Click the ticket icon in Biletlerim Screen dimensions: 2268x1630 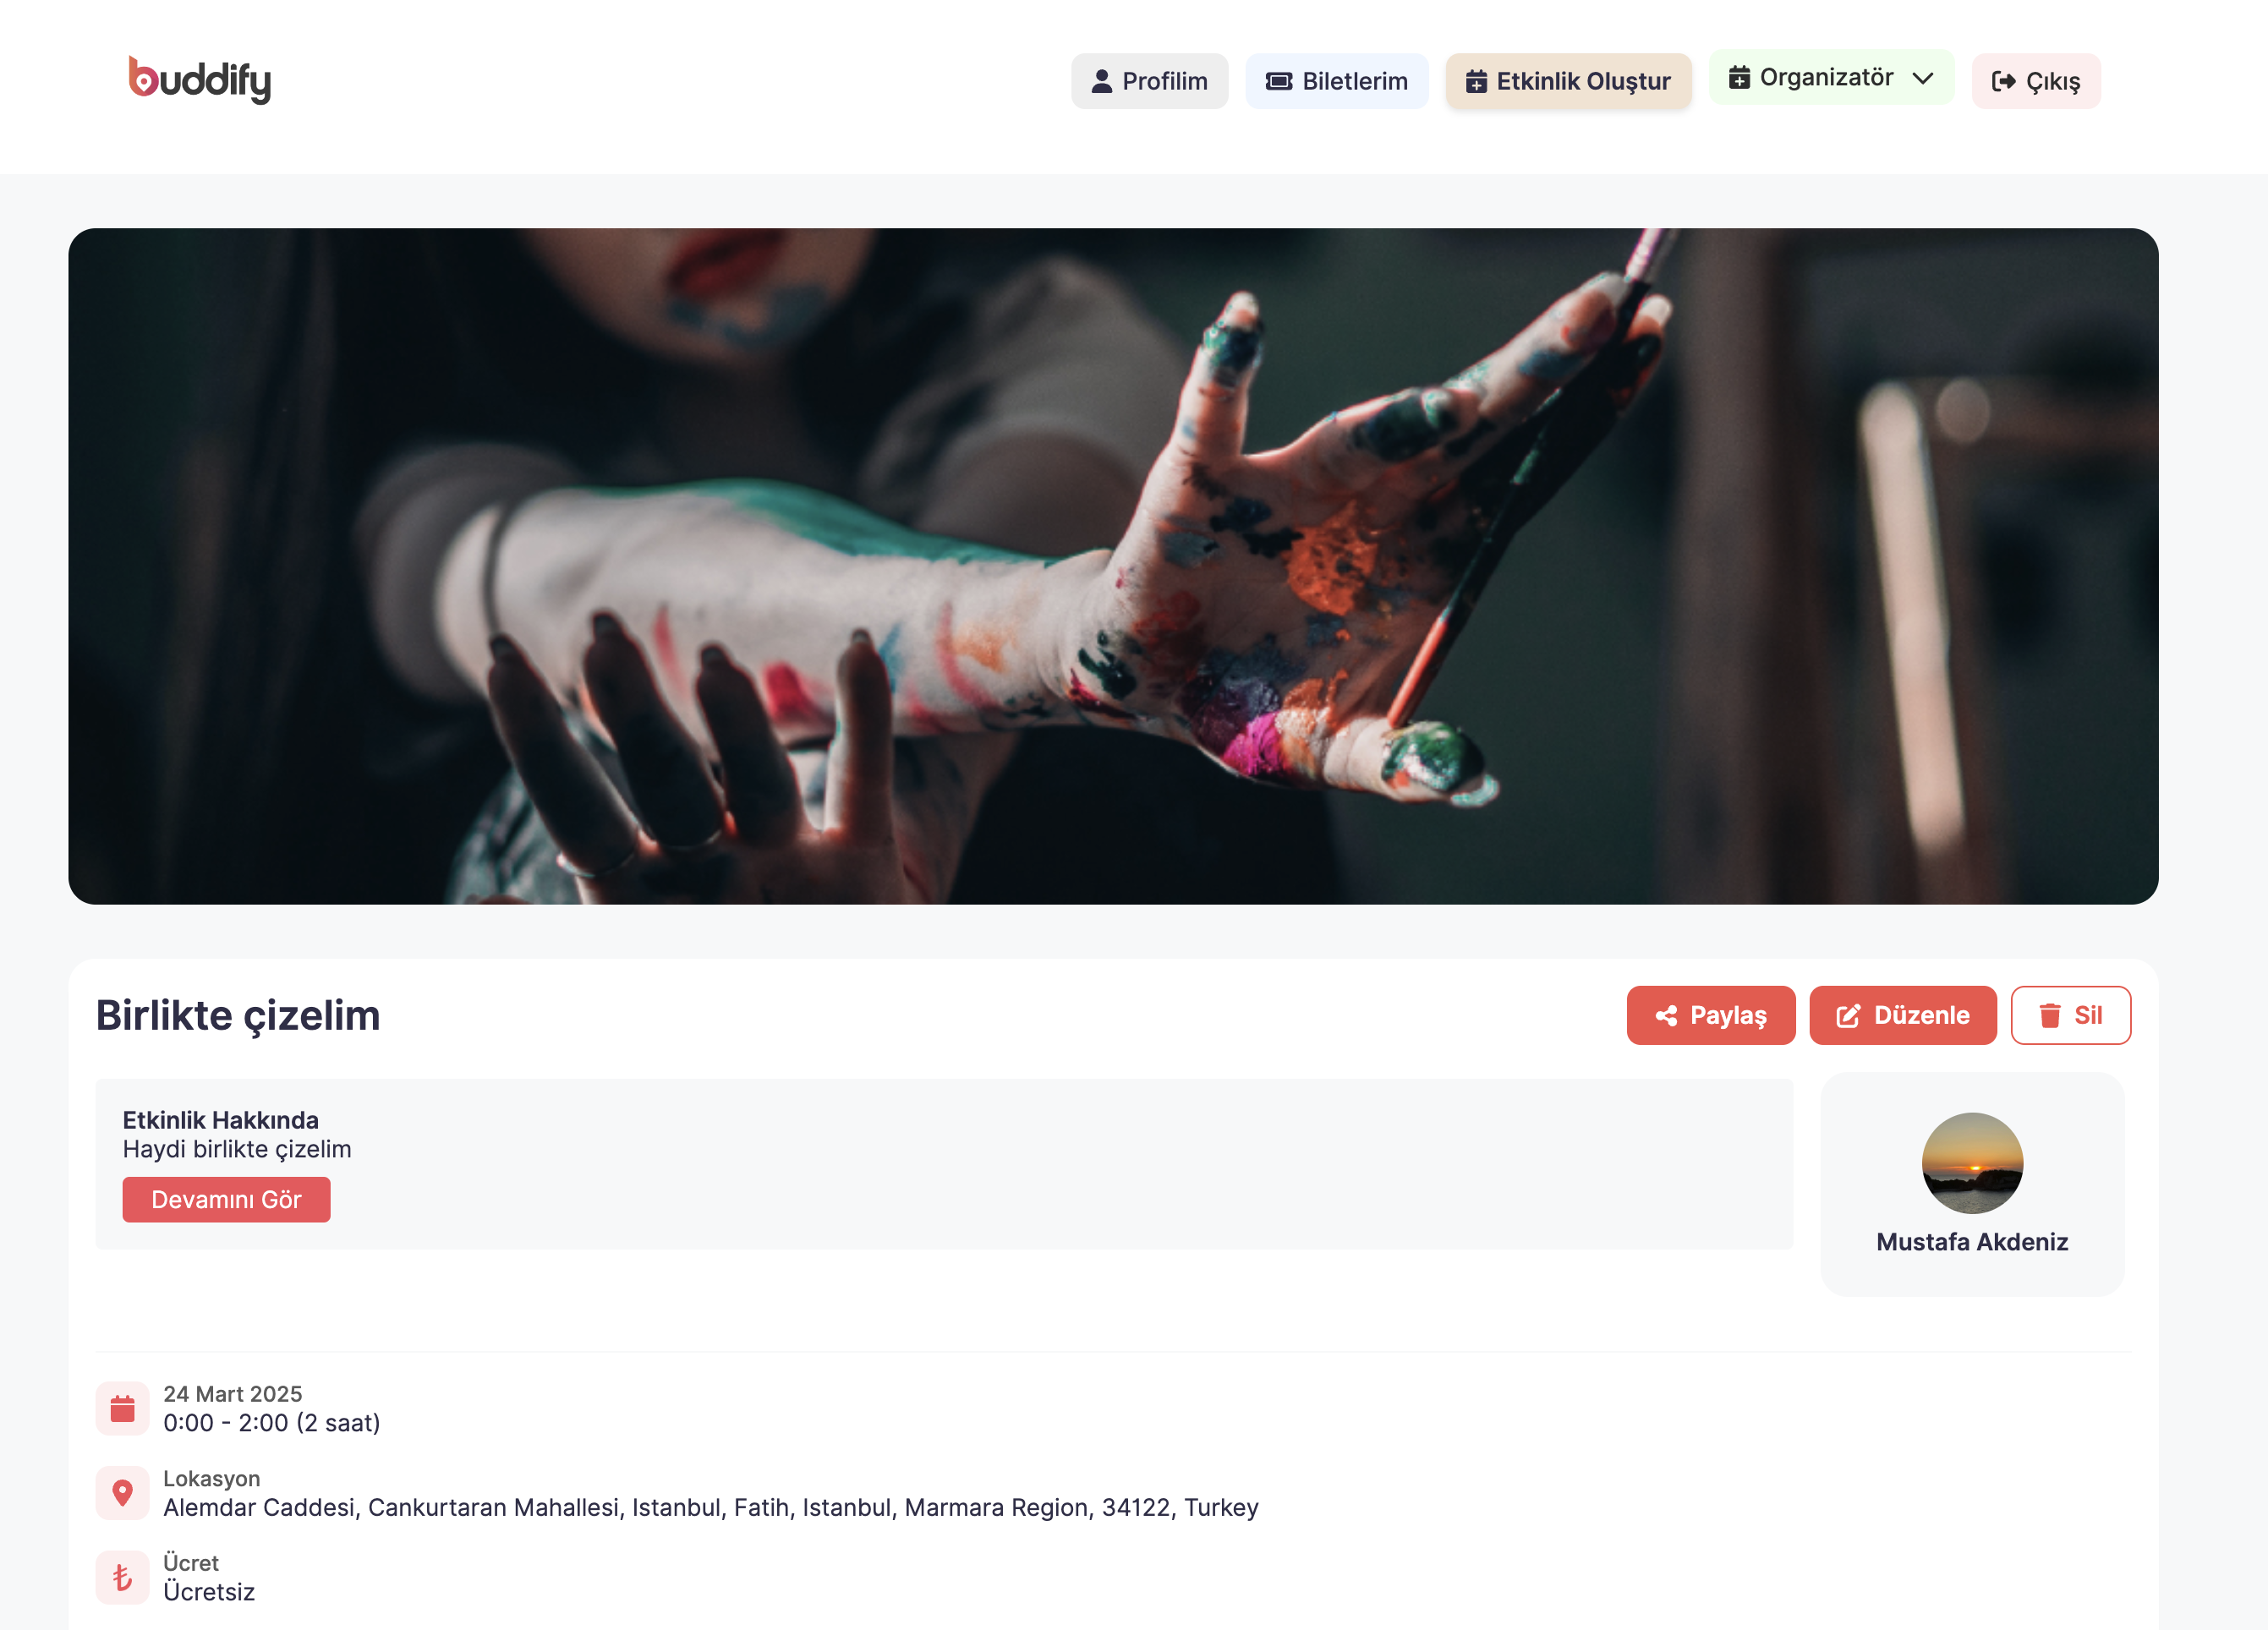pyautogui.click(x=1279, y=81)
